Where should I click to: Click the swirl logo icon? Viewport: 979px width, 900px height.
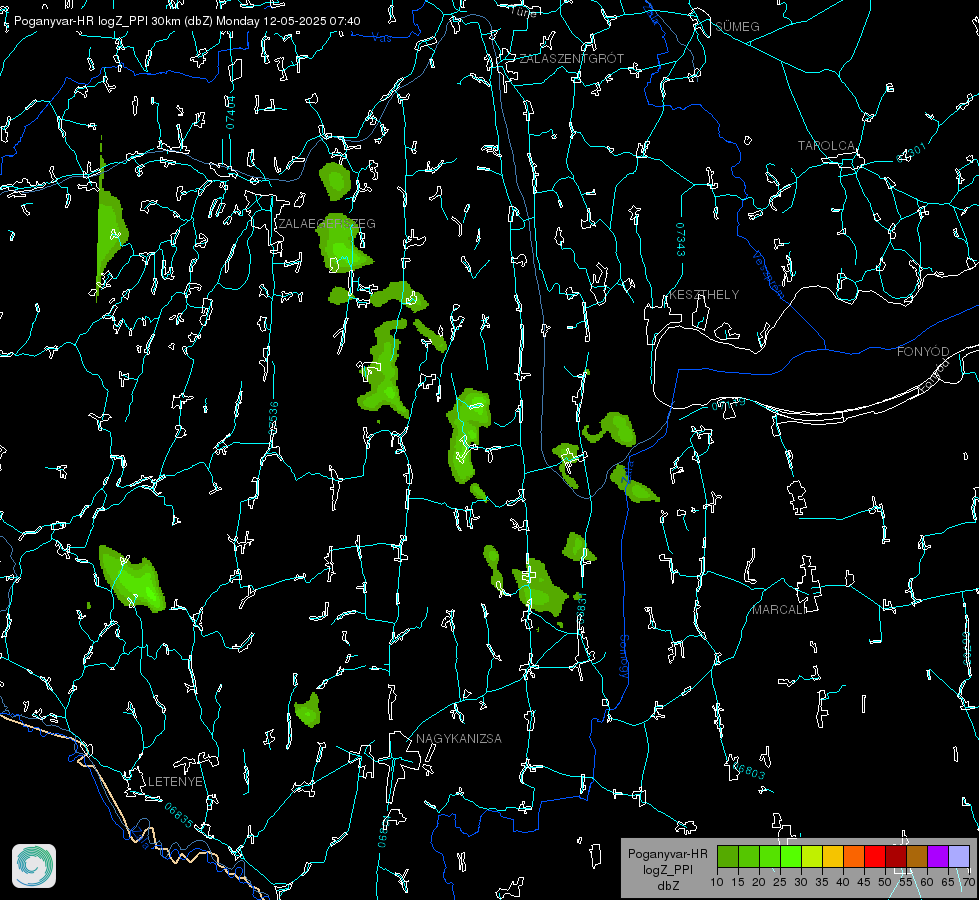point(34,866)
